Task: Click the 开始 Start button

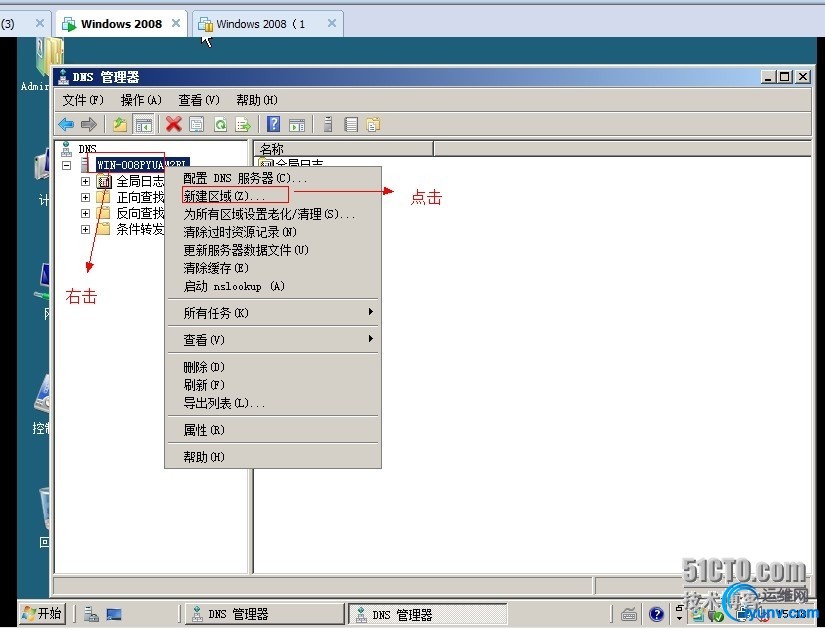Action: (x=42, y=613)
